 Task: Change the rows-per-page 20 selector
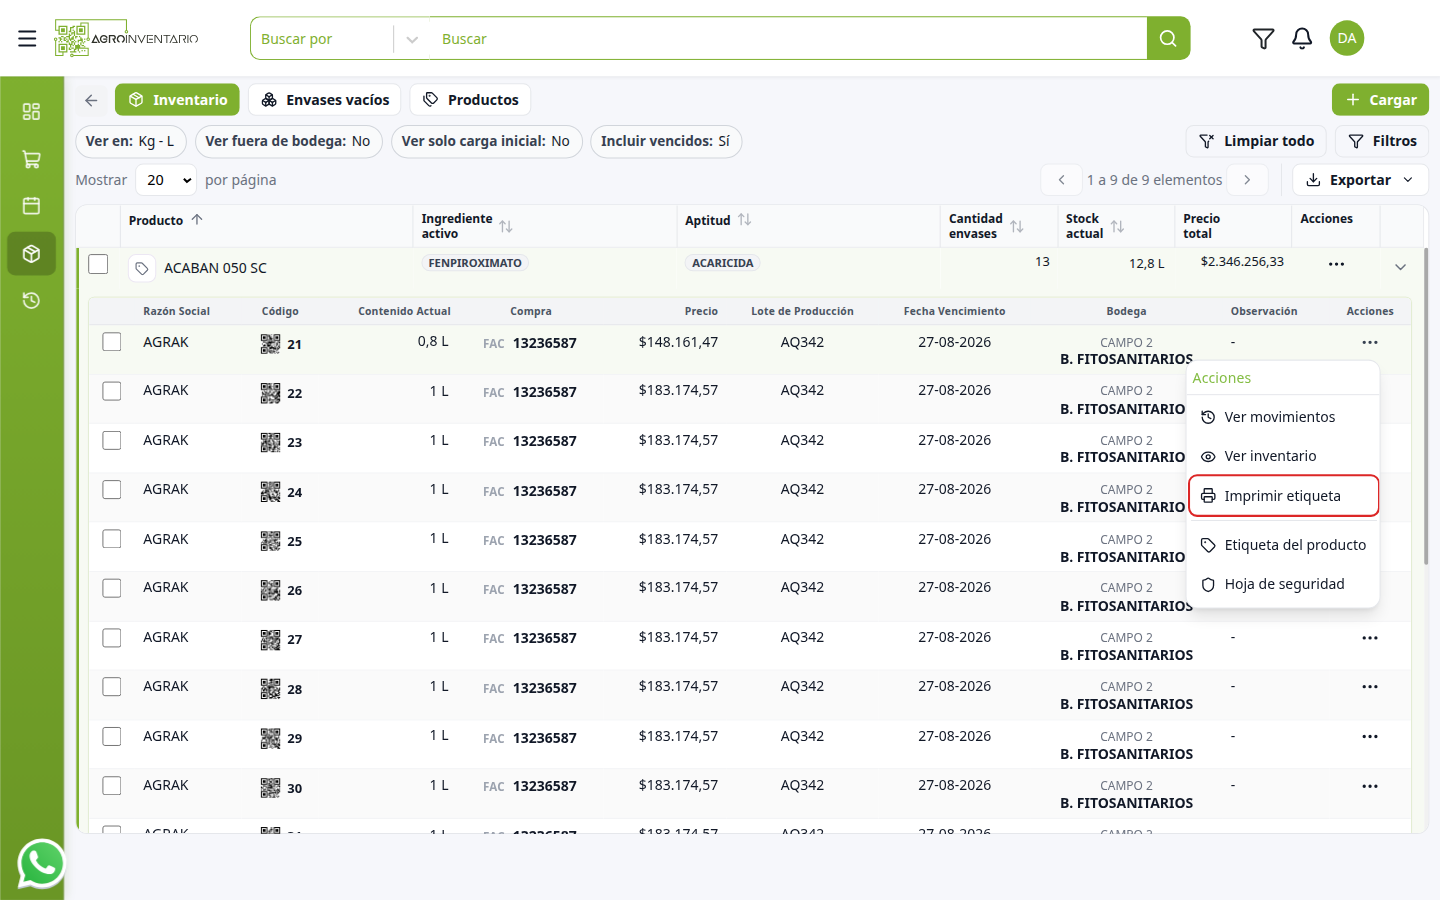166,180
